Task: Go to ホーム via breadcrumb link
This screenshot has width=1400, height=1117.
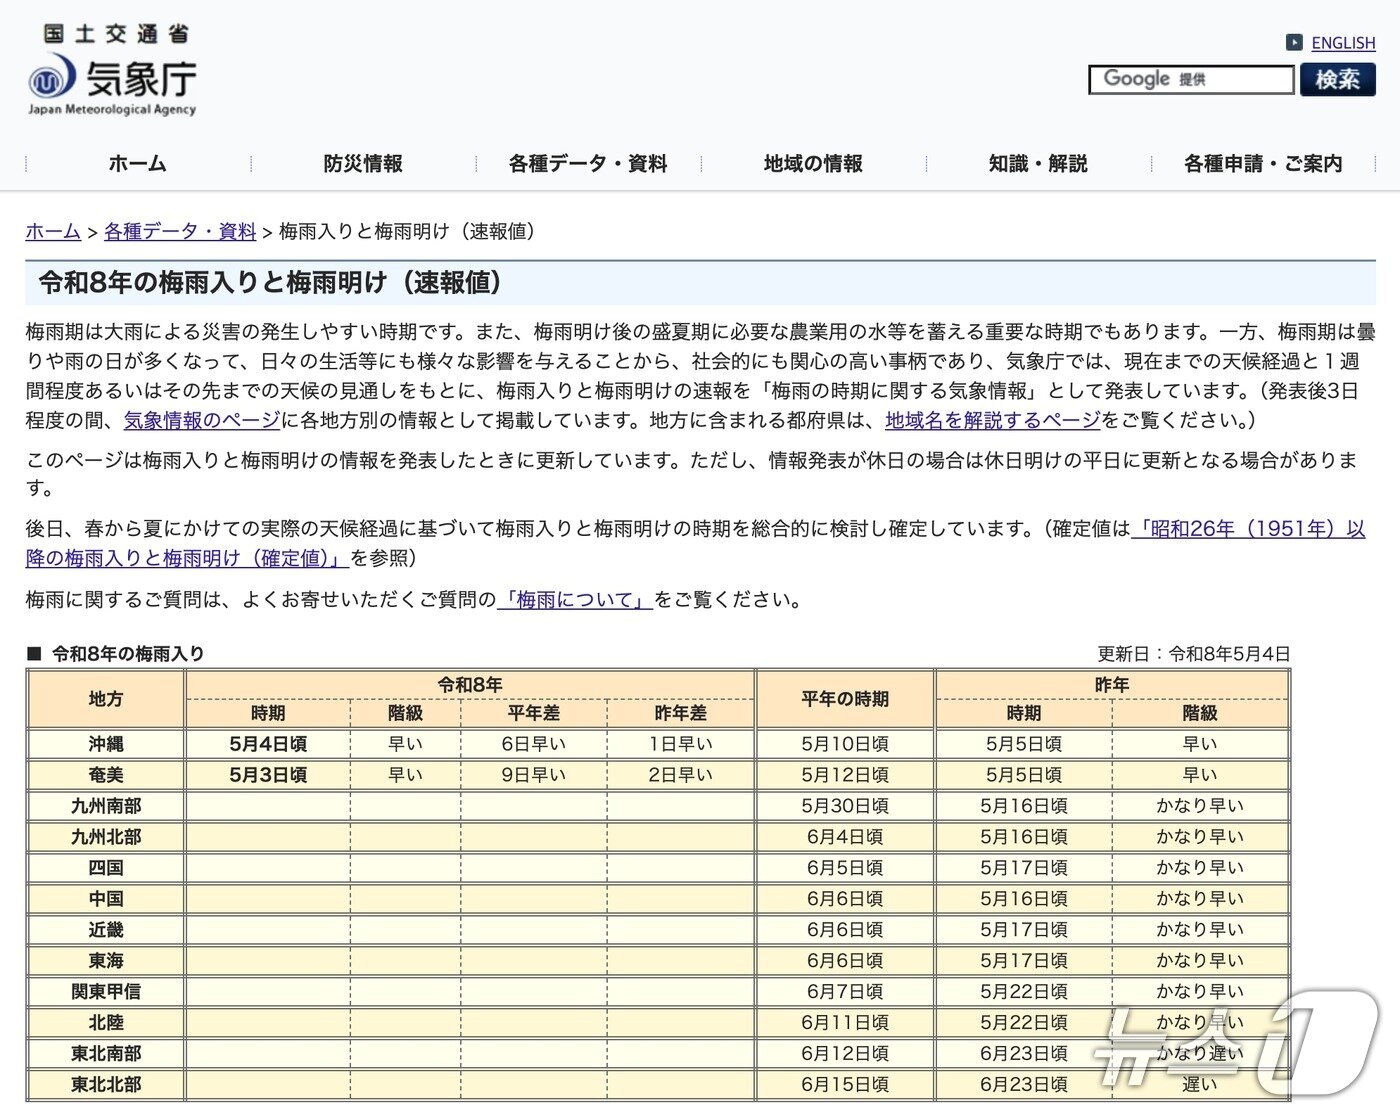Action: [53, 232]
